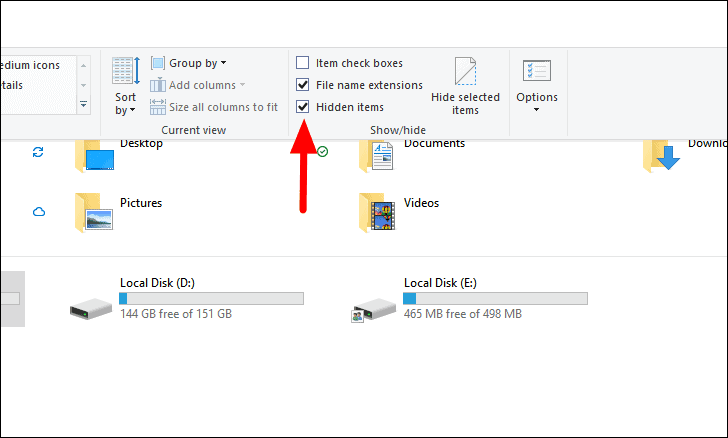Expand the layout gallery more arrow
The height and width of the screenshot is (438, 728).
click(84, 105)
